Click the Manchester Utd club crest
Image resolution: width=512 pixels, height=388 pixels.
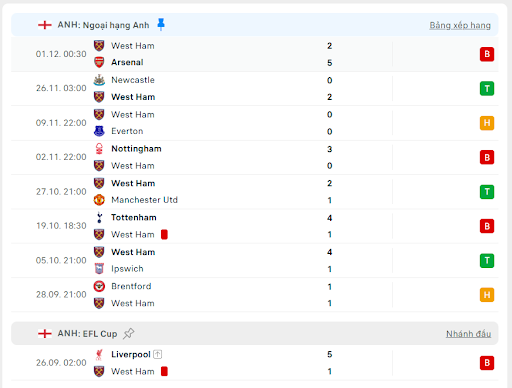[99, 200]
